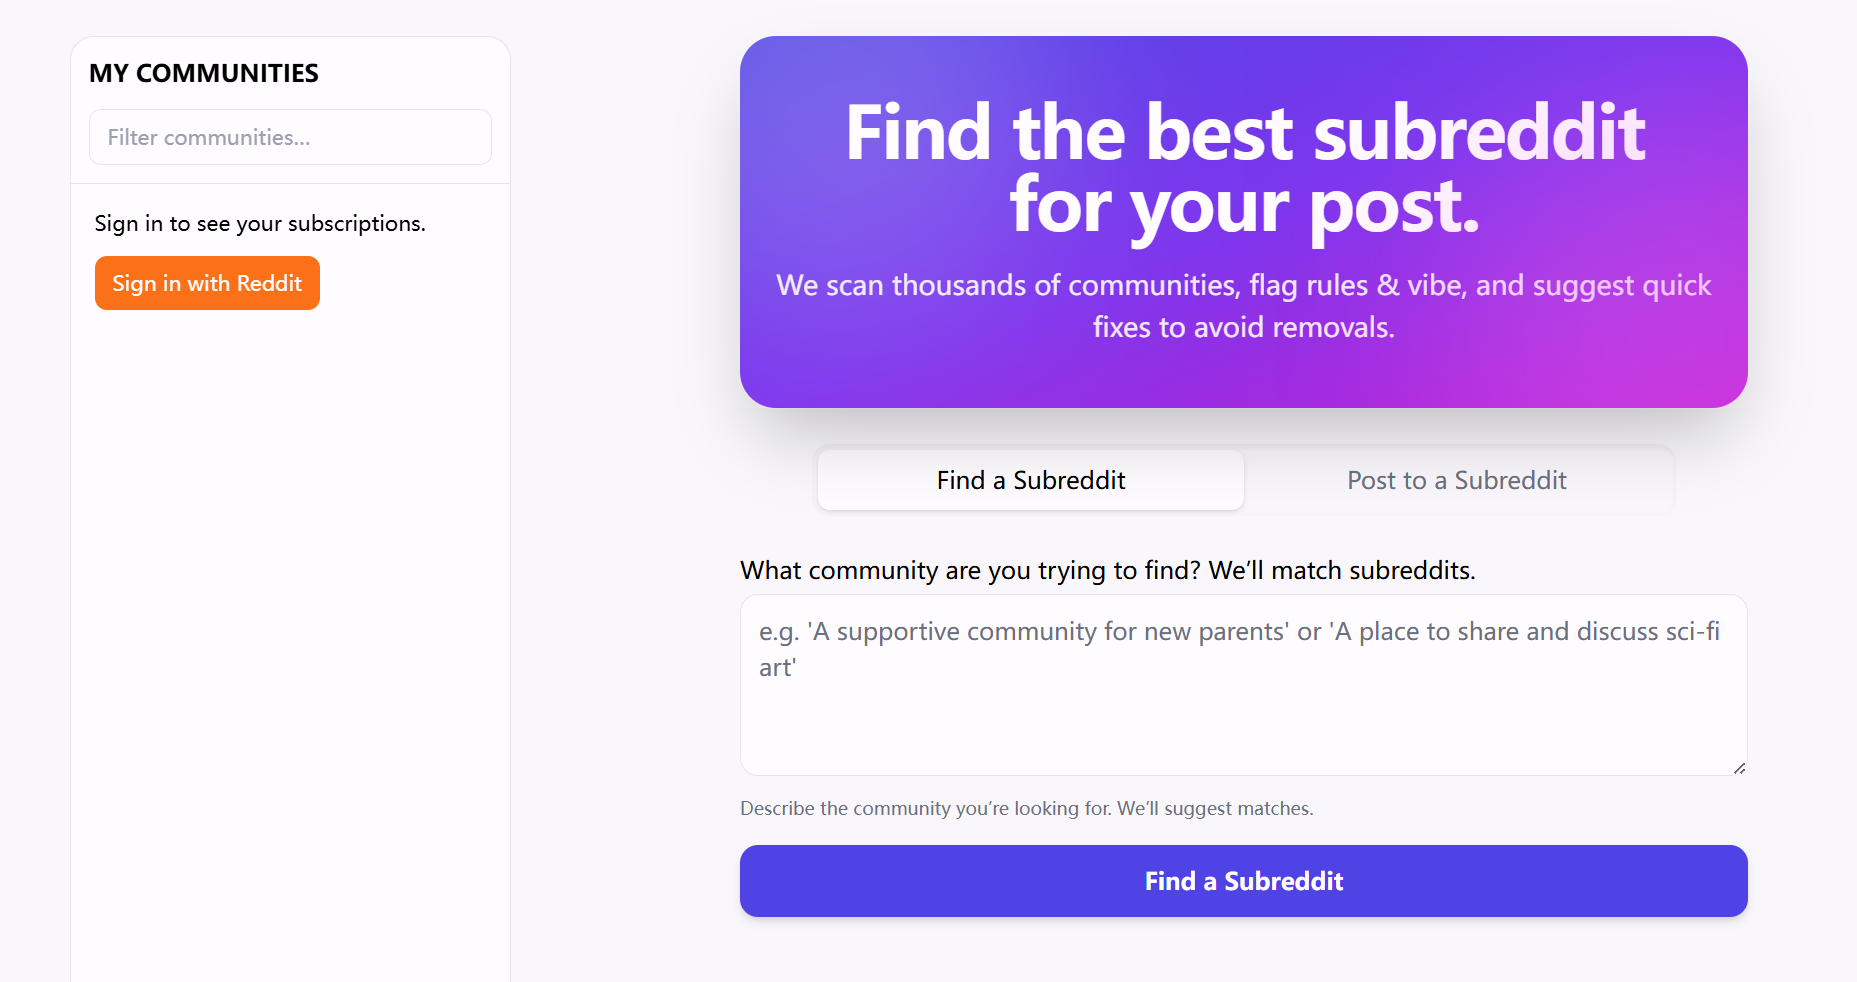The height and width of the screenshot is (982, 1857).
Task: Switch to the Post to a Subreddit tab
Action: [x=1456, y=480]
